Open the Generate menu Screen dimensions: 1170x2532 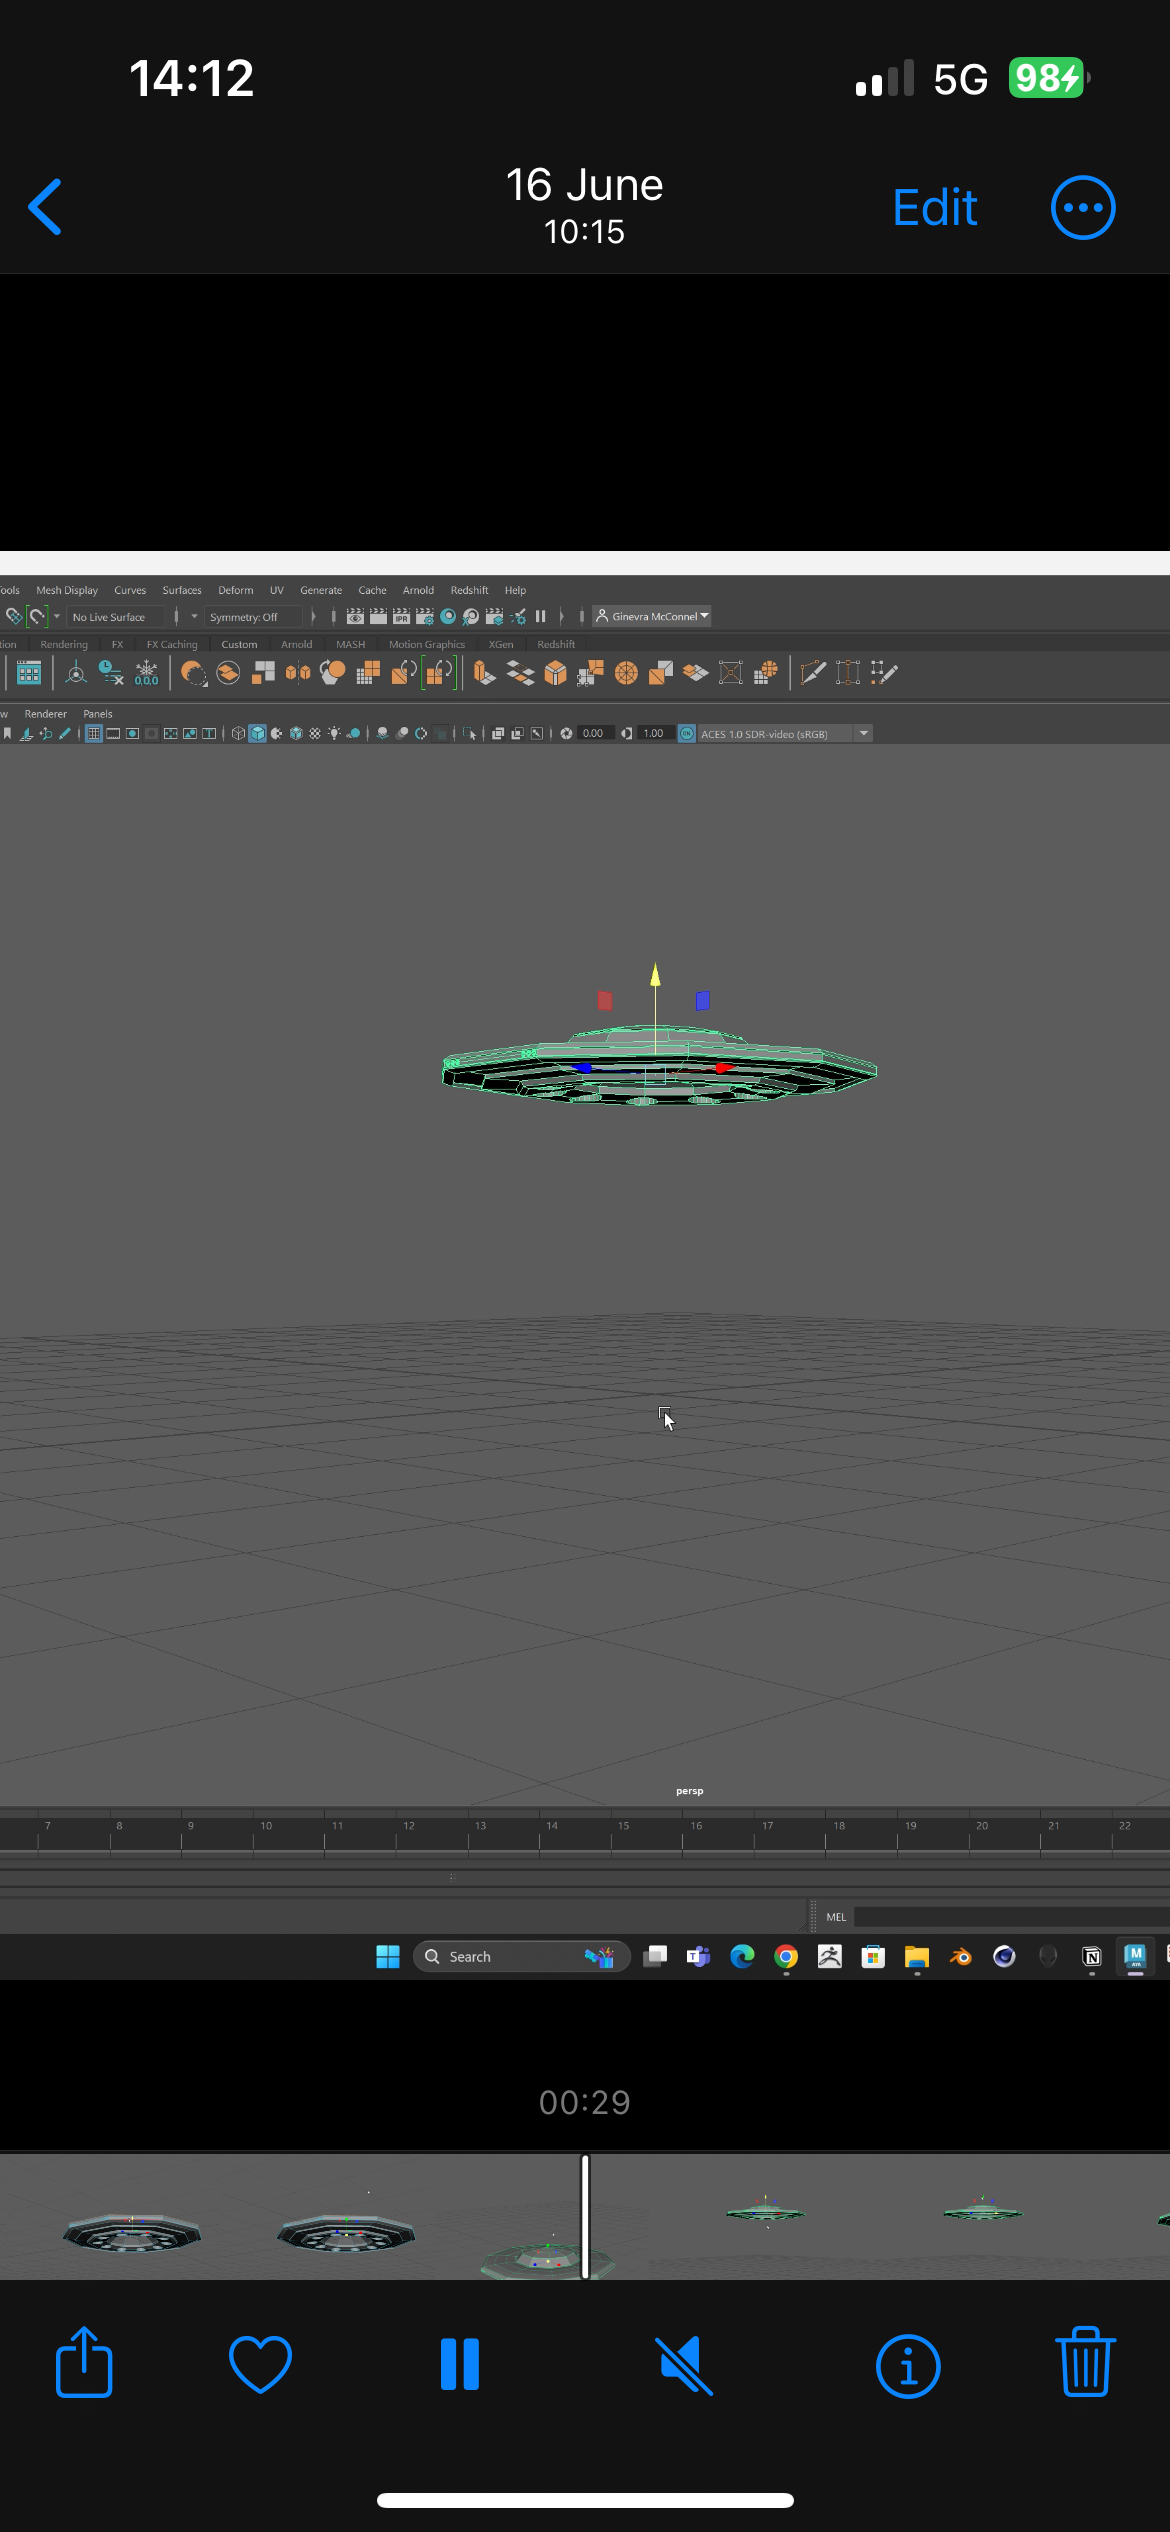[321, 590]
